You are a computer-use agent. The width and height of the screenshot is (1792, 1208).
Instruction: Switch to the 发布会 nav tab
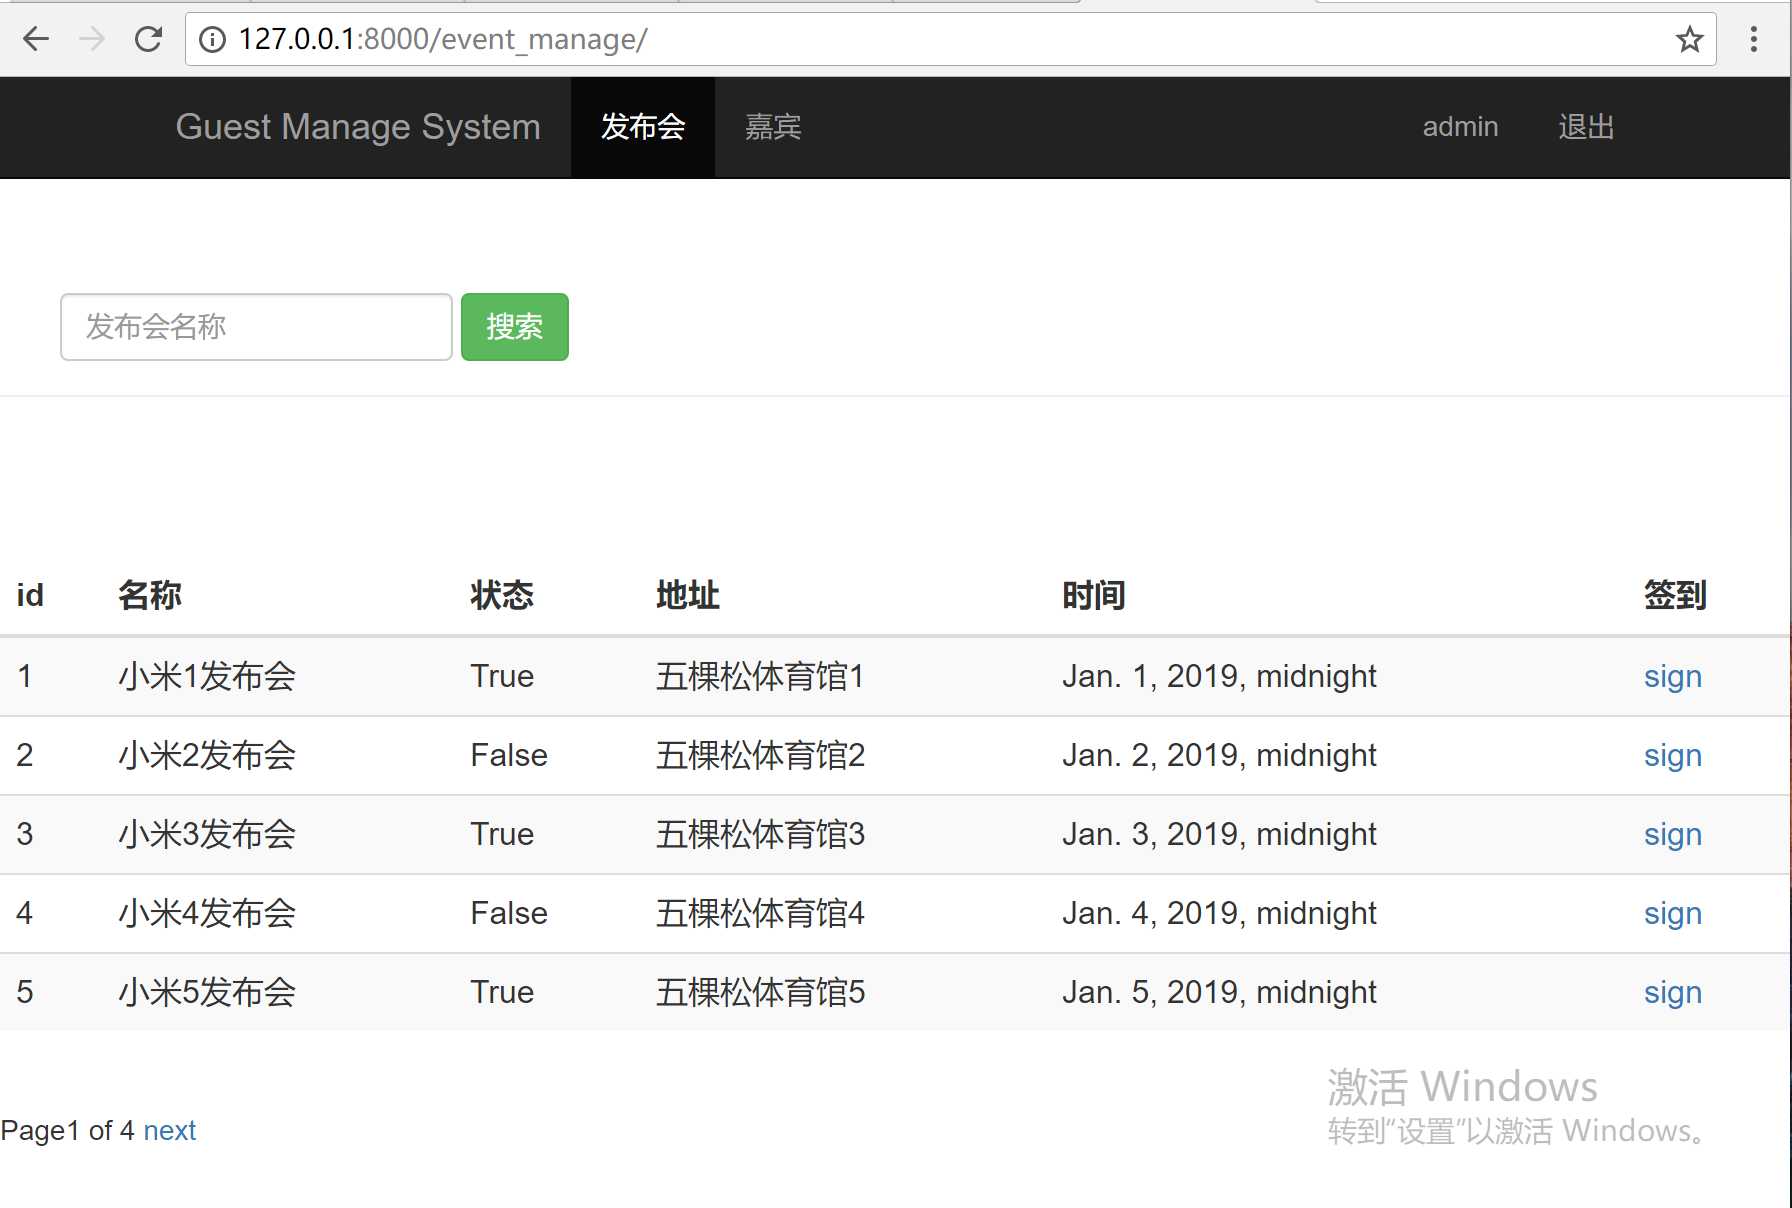pos(643,127)
